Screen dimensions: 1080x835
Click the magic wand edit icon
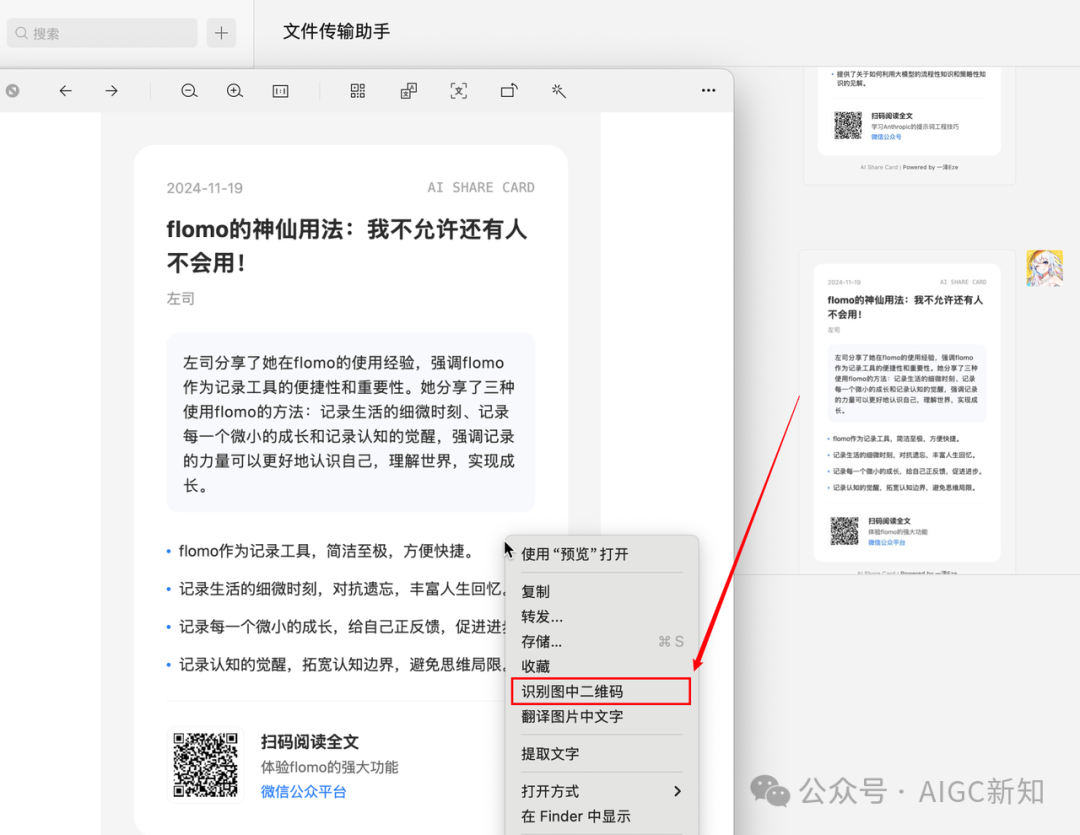click(559, 91)
